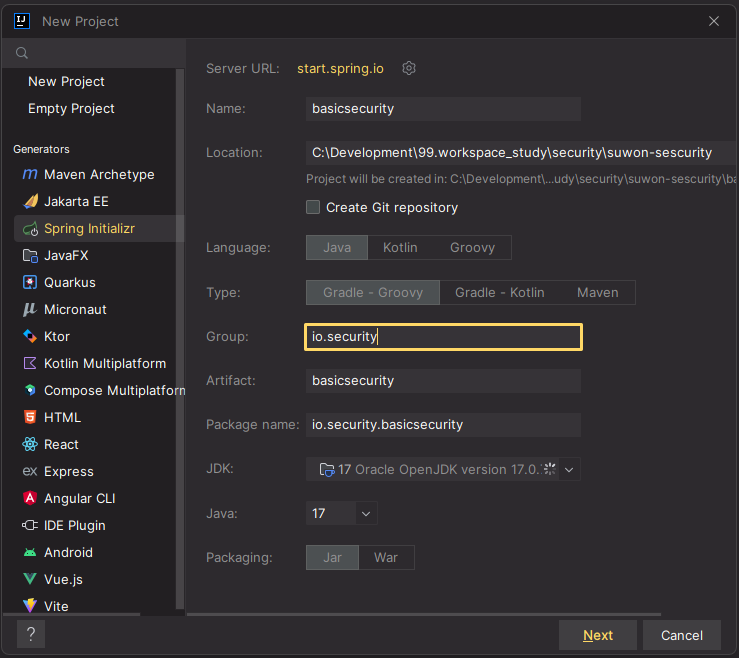Click the form's horizontal scrollbar
739x658 pixels.
[x=424, y=614]
